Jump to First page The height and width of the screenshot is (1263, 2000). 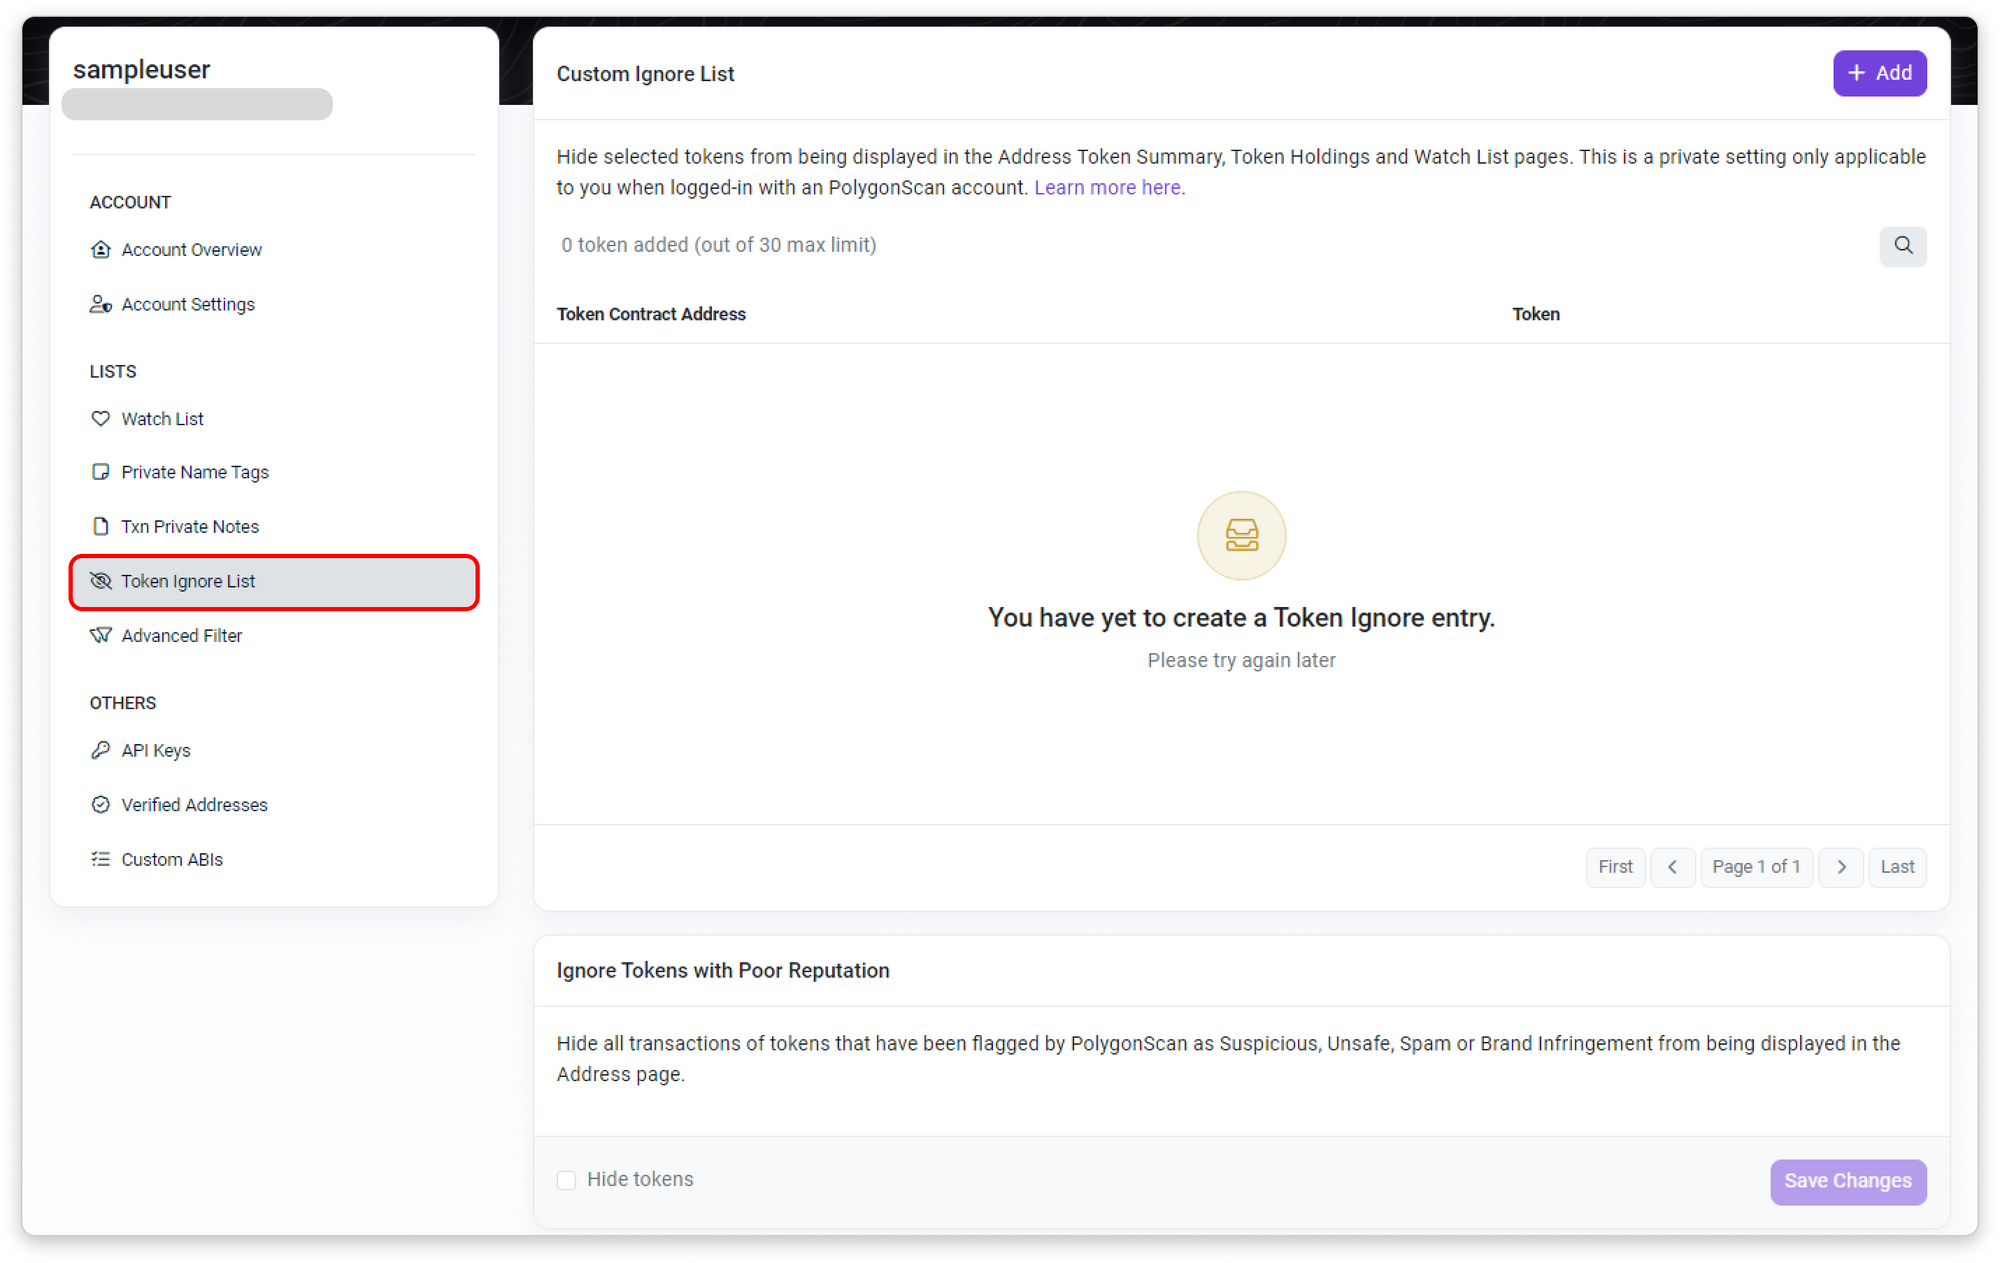(x=1615, y=867)
